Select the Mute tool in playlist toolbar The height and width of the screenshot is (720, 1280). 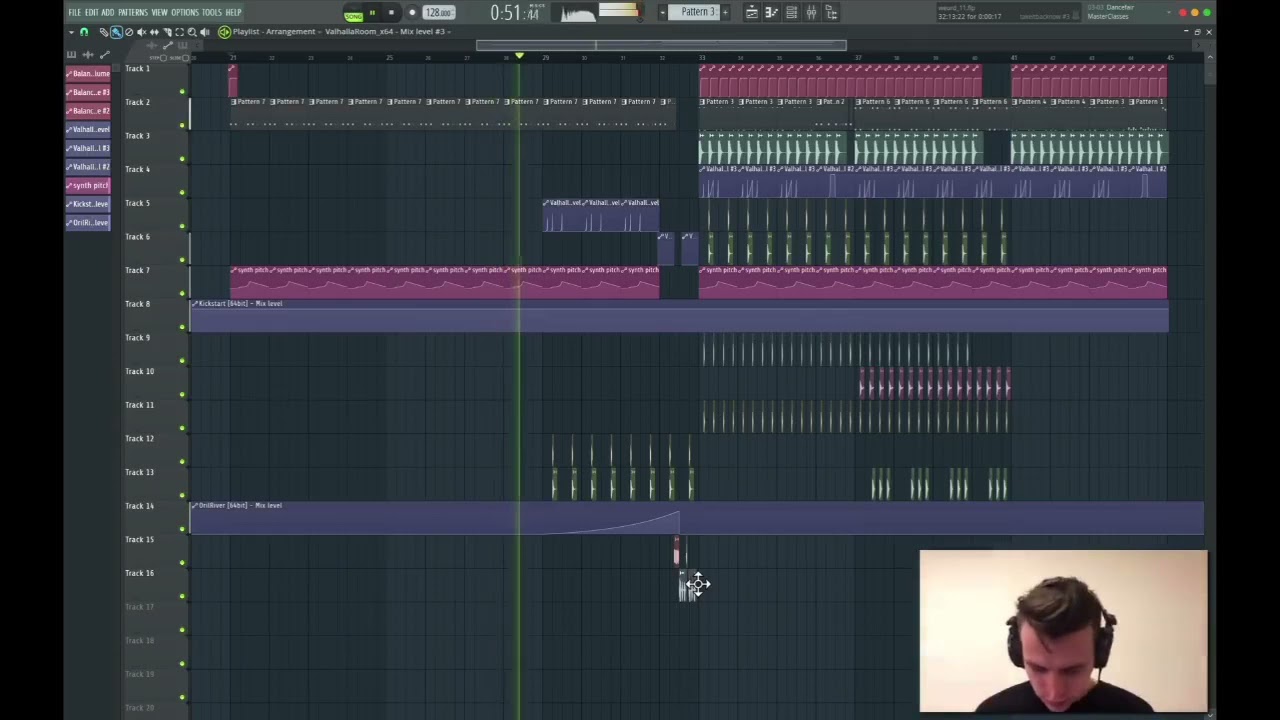coord(141,32)
